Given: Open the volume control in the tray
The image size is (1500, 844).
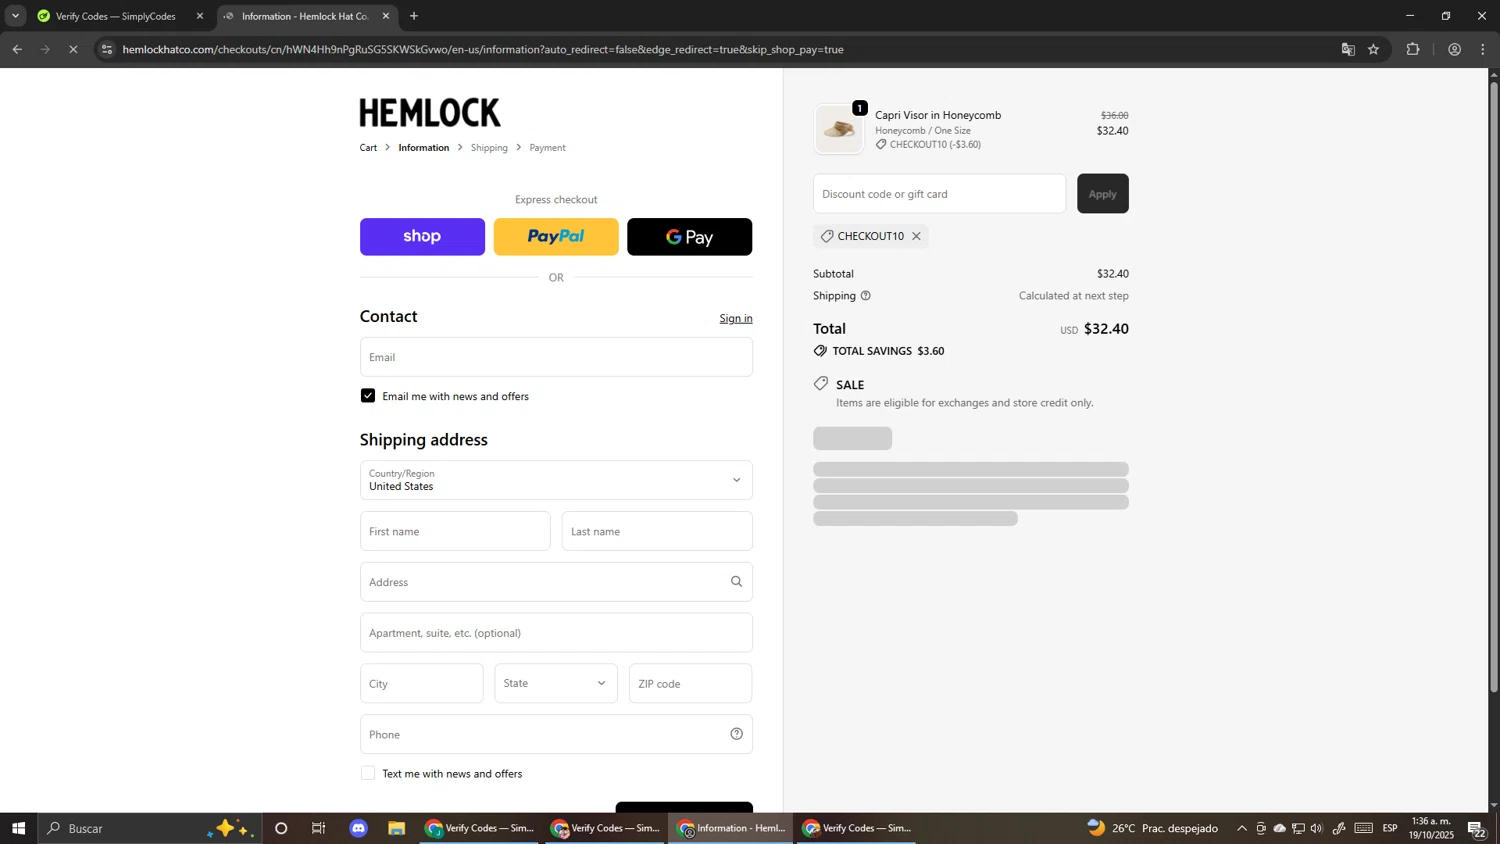Looking at the screenshot, I should [1317, 828].
